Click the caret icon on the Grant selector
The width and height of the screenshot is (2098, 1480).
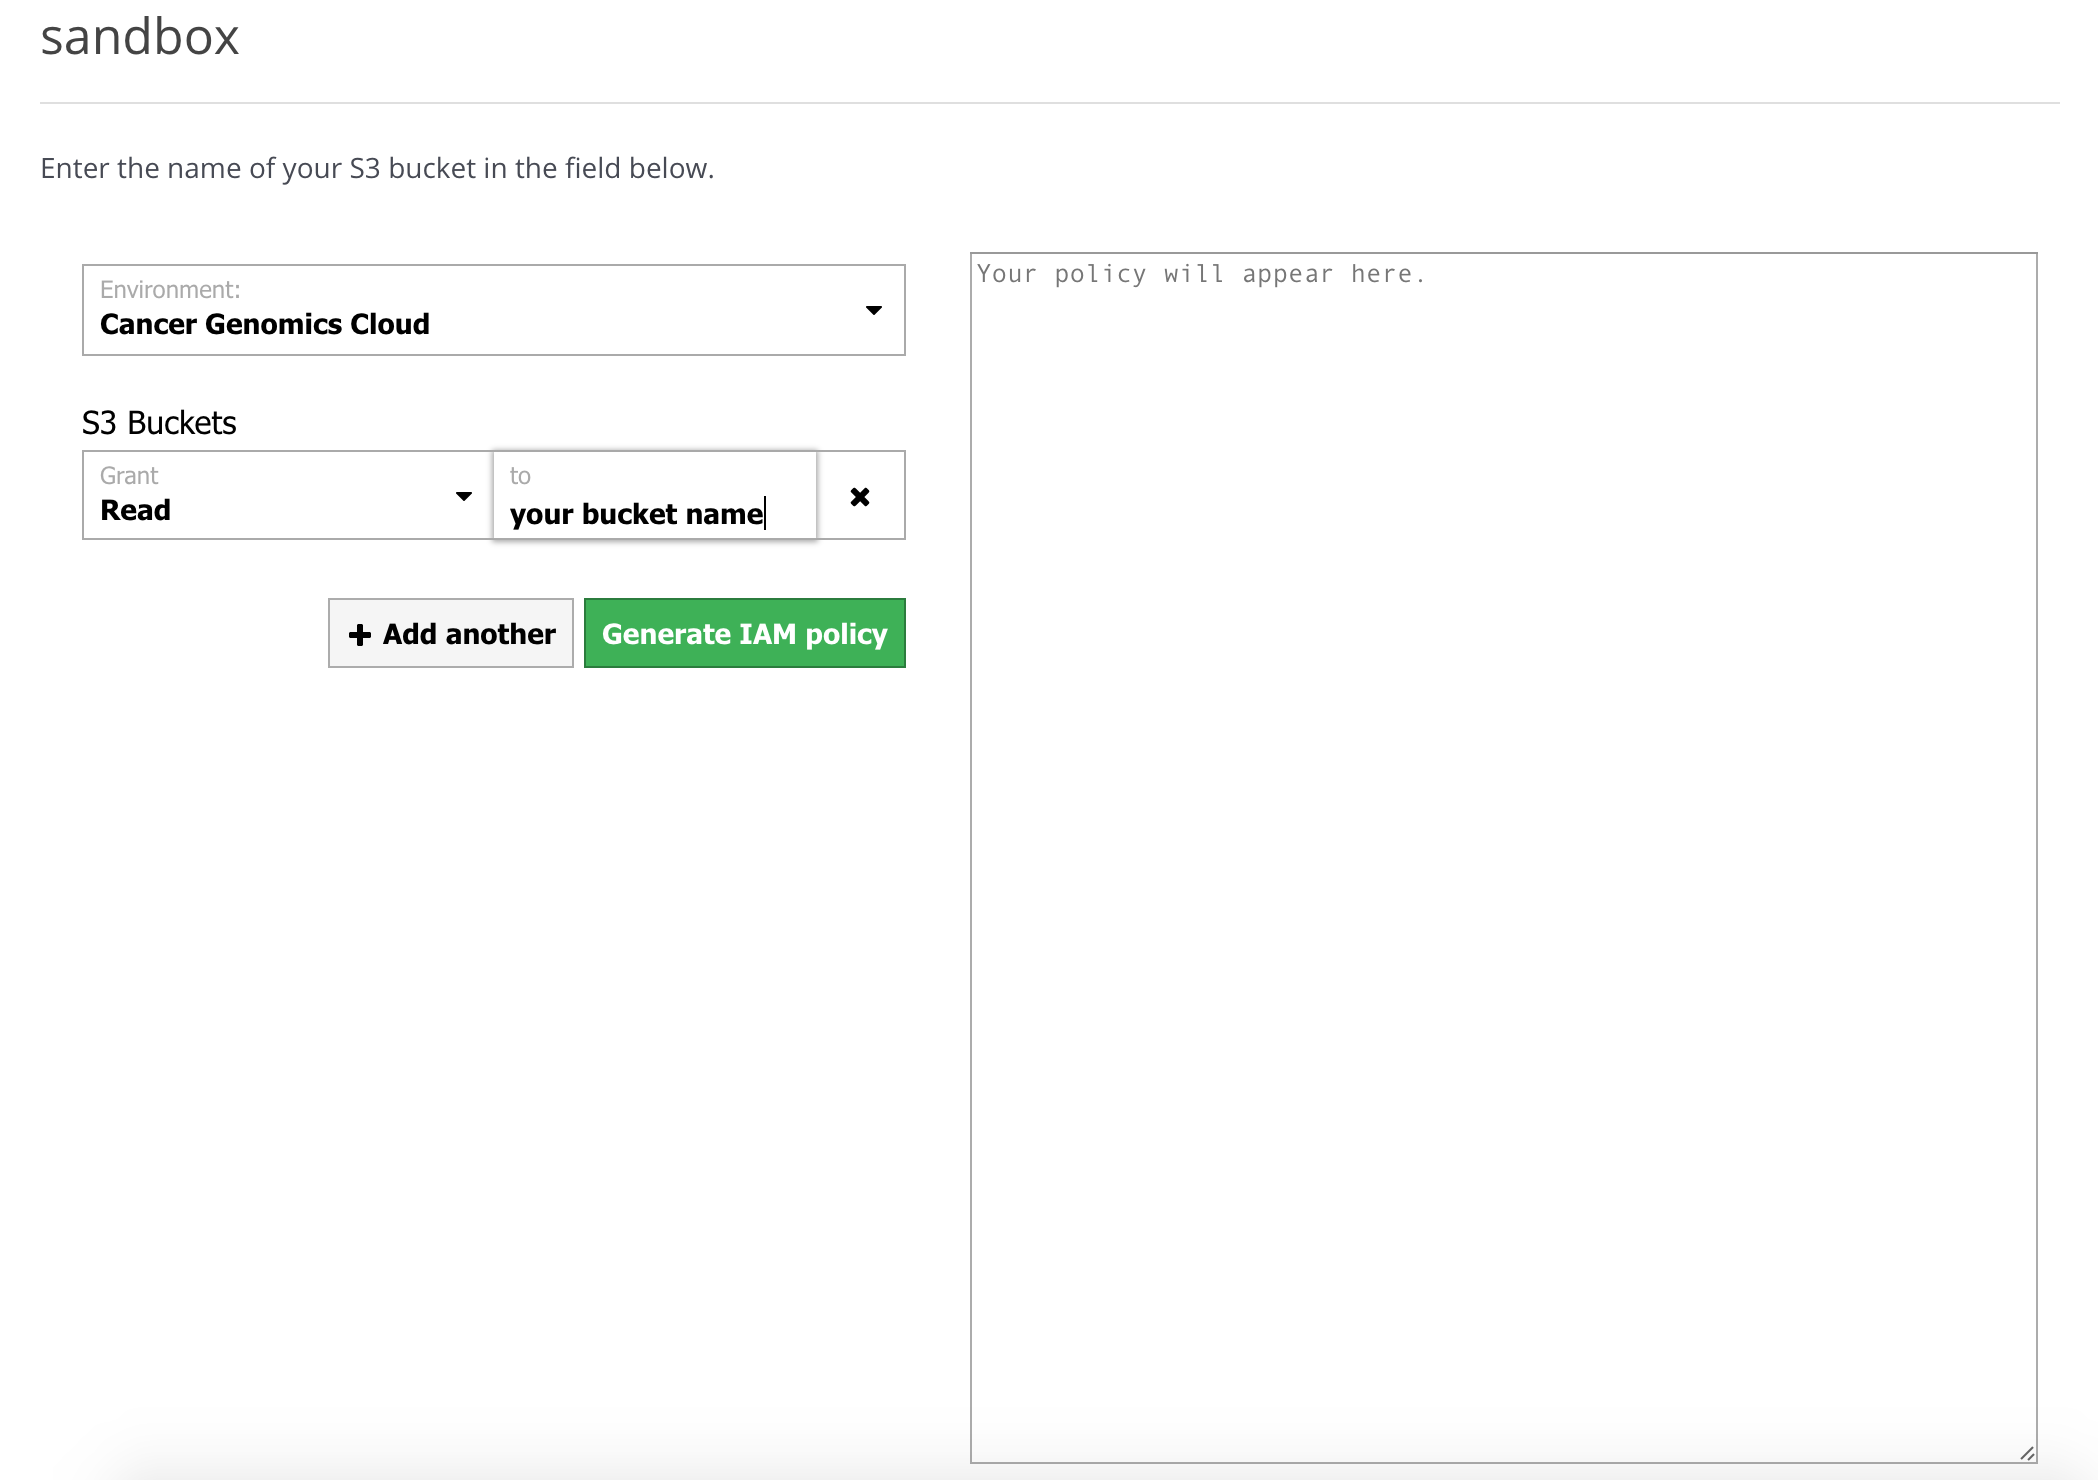[x=464, y=495]
